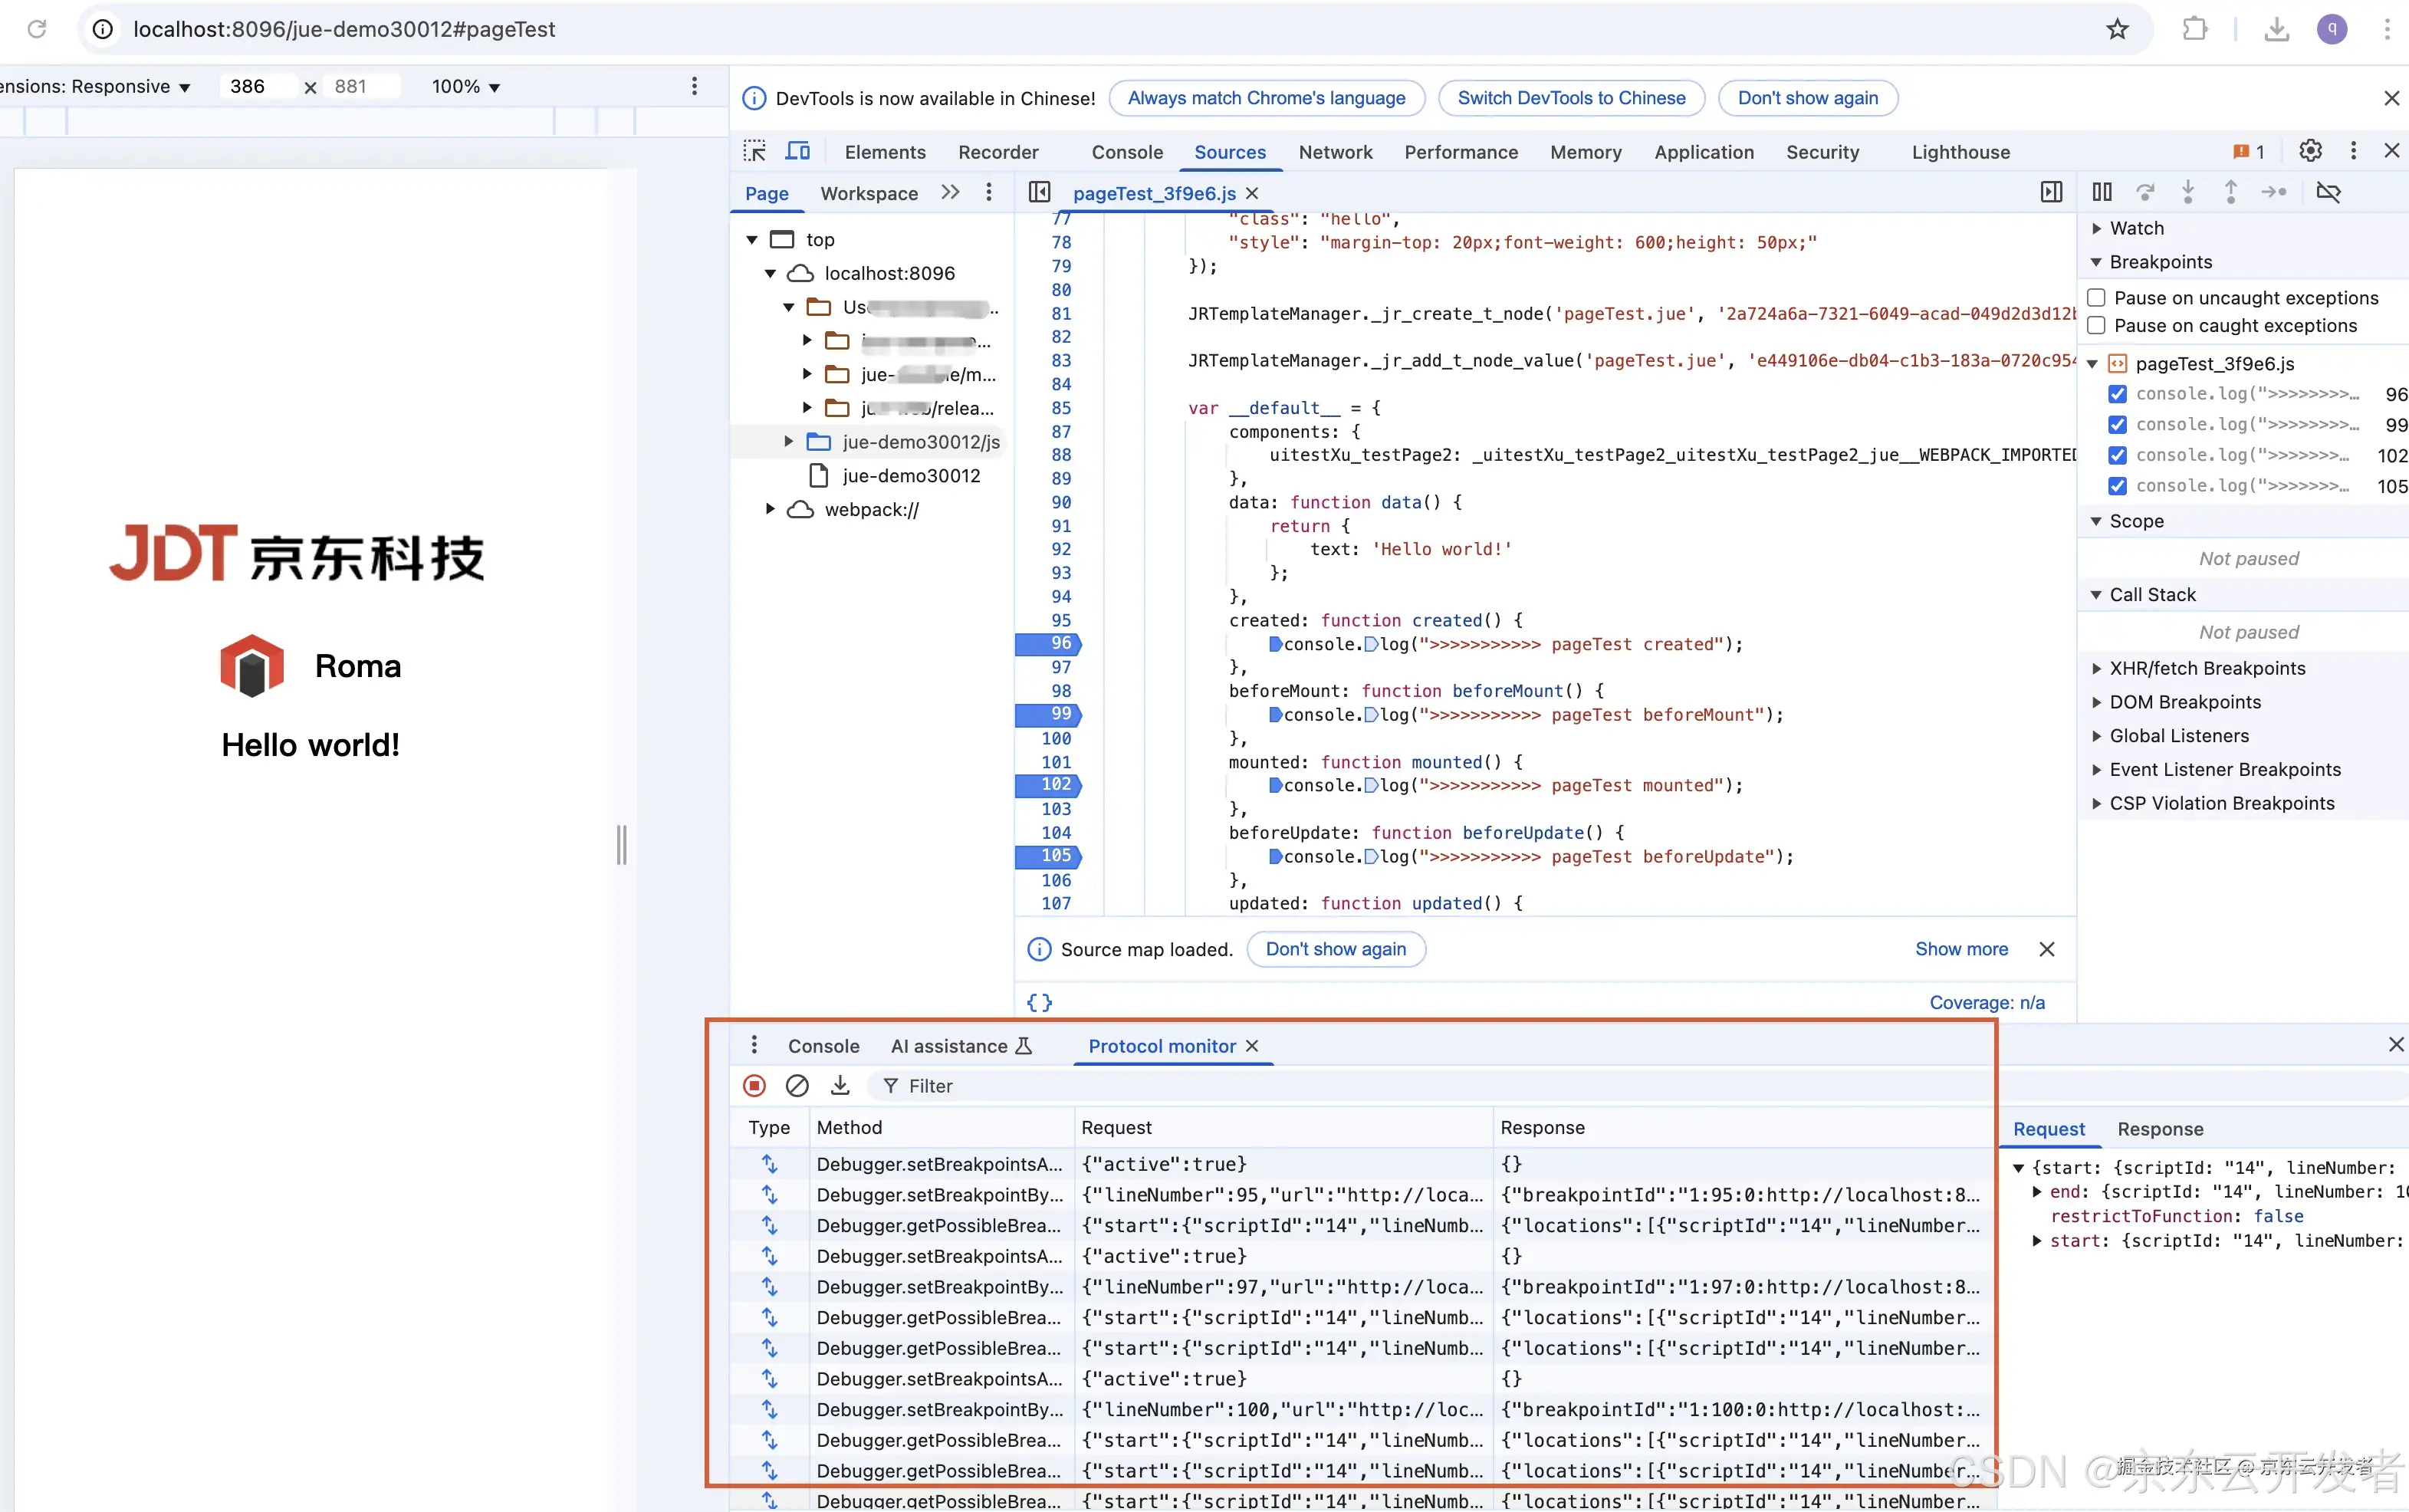Image resolution: width=2409 pixels, height=1512 pixels.
Task: Enable Pause on caught exceptions
Action: coord(2096,326)
